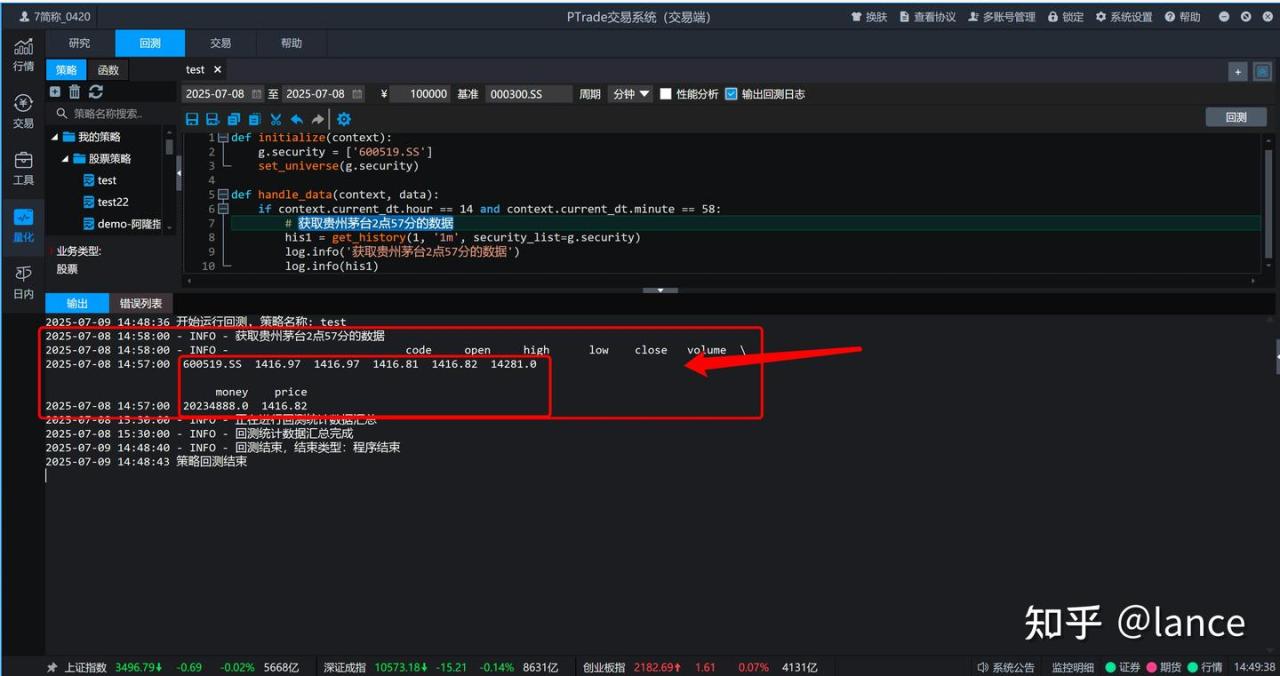Collapse the editor panel using center arrow
Screen dimensions: 1280x676
660,290
